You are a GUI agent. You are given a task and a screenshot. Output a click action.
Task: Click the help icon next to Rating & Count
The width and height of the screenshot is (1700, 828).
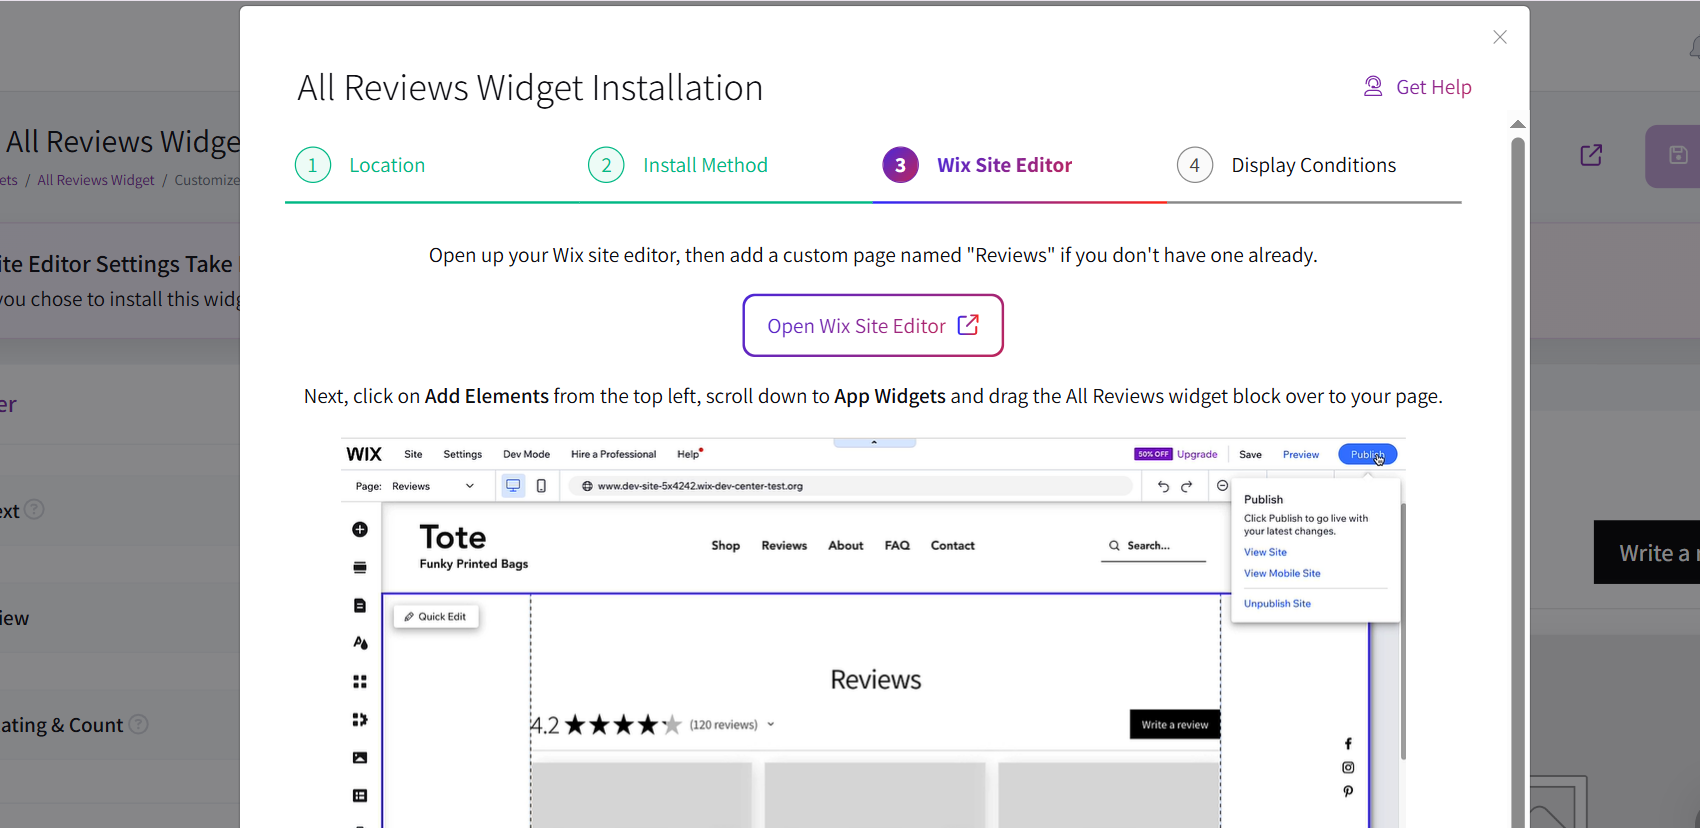tap(139, 724)
